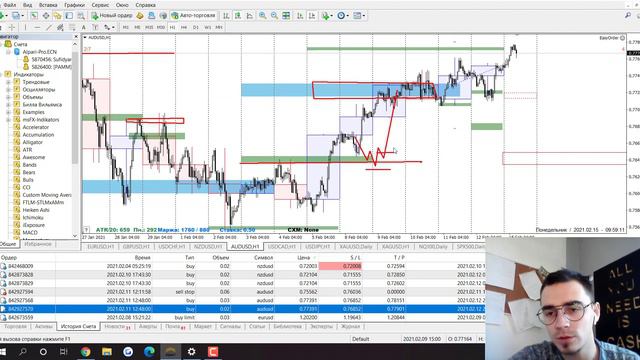Open the Торговля terminal tab
640x360 pixels.
15,327
